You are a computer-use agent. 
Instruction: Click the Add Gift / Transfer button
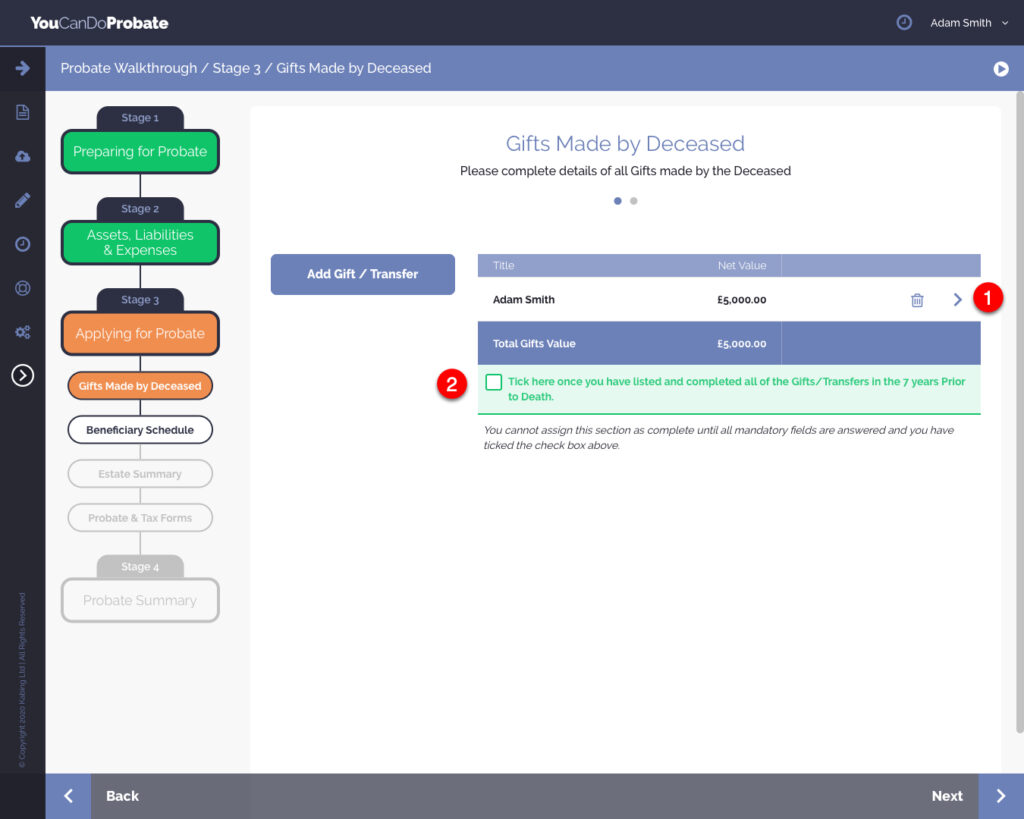(x=362, y=274)
